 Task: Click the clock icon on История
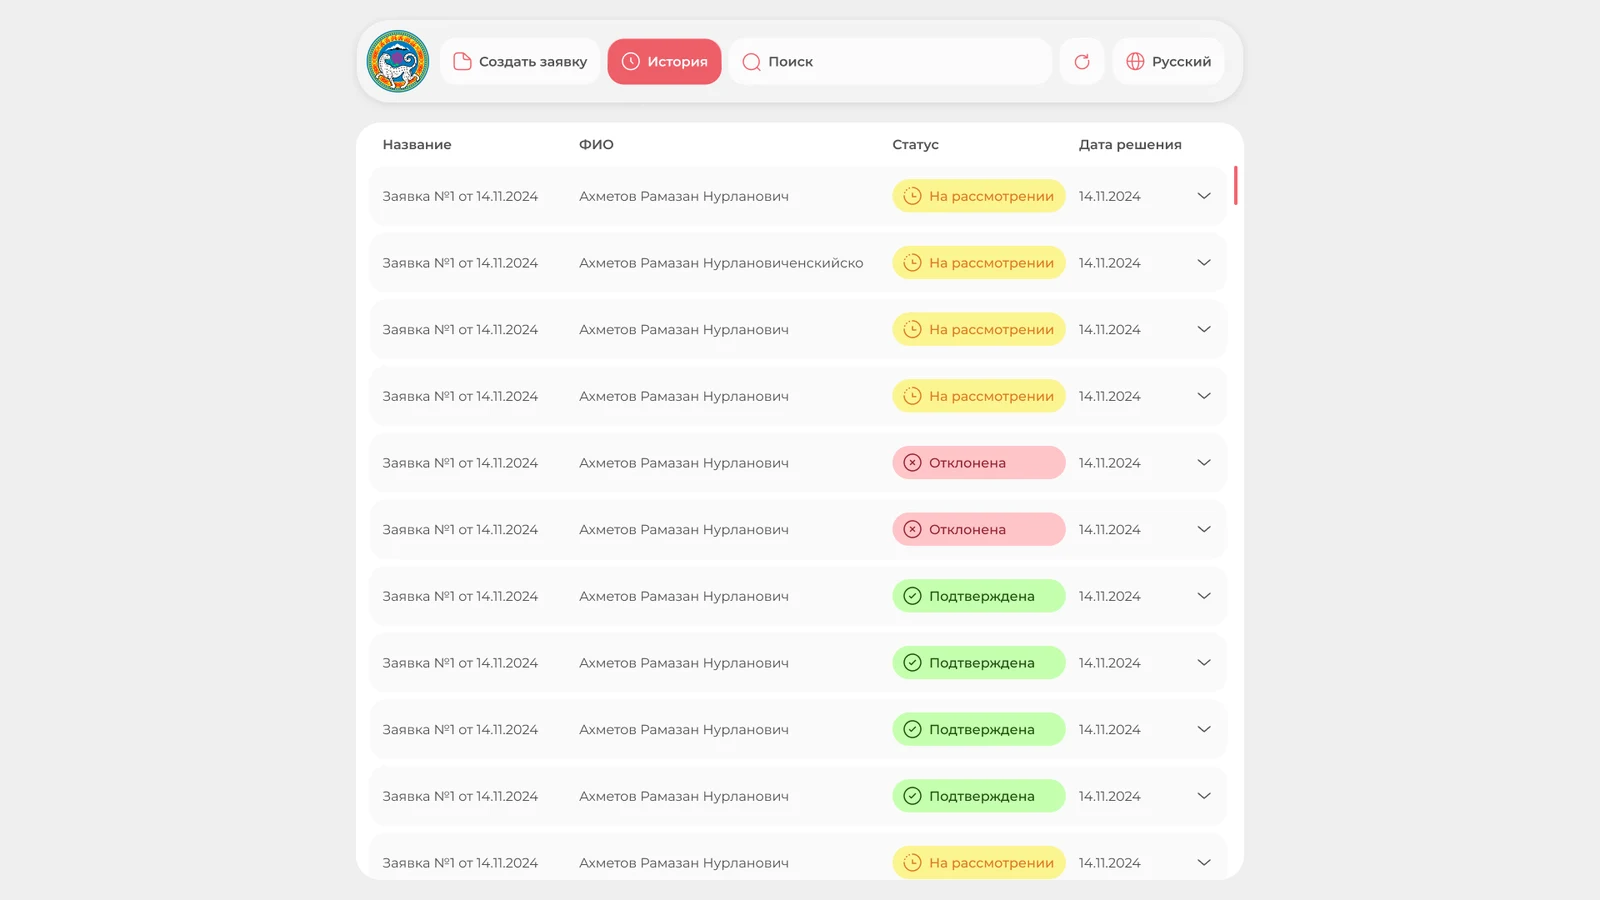(630, 61)
